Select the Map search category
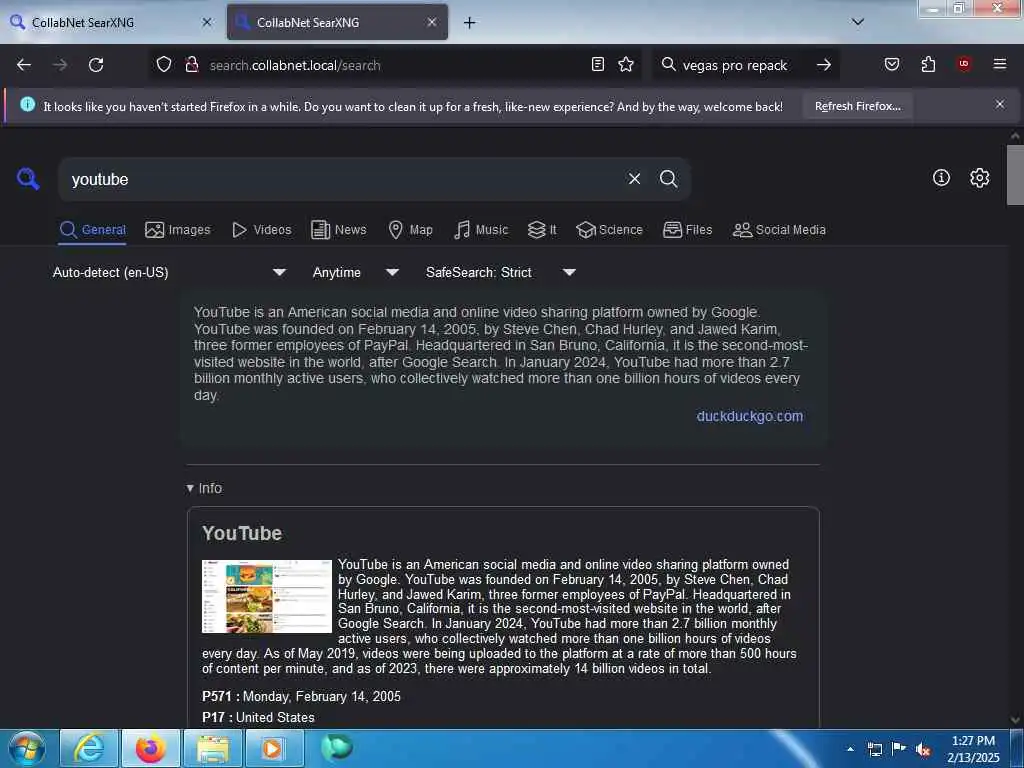Image resolution: width=1024 pixels, height=768 pixels. click(411, 230)
